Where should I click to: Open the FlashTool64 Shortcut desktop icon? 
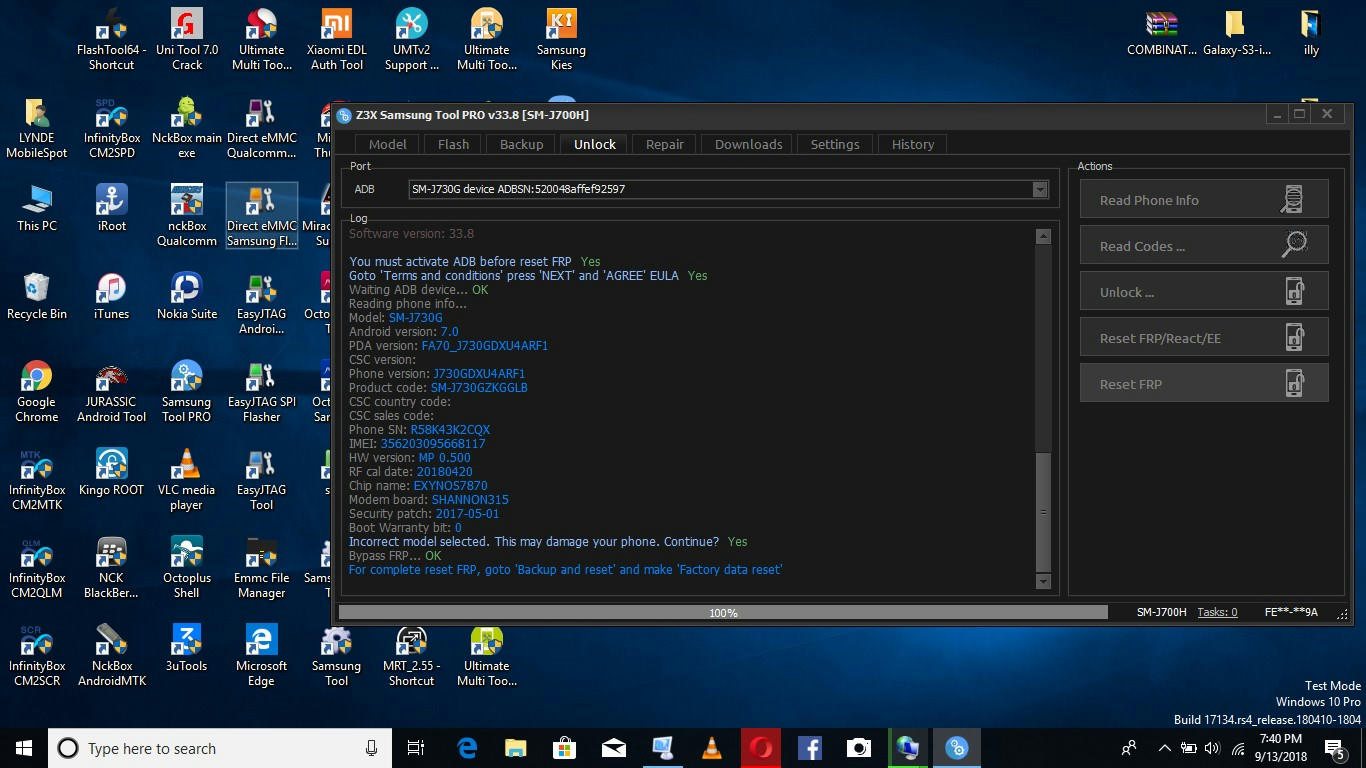coord(111,40)
